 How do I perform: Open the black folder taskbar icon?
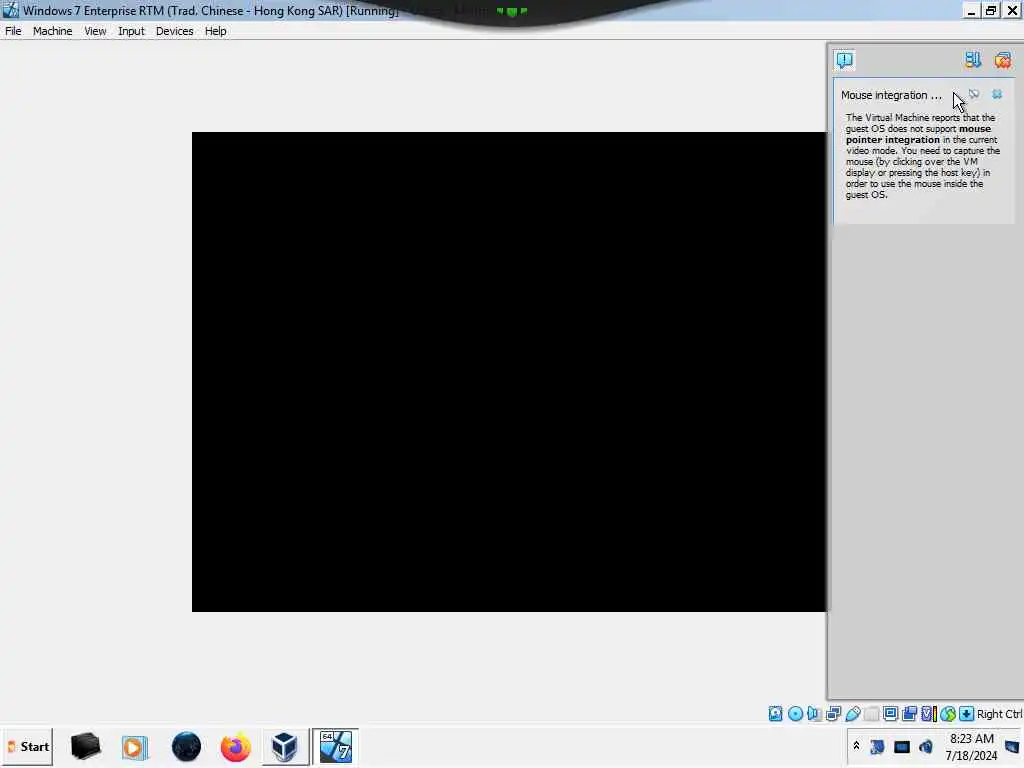click(x=86, y=746)
